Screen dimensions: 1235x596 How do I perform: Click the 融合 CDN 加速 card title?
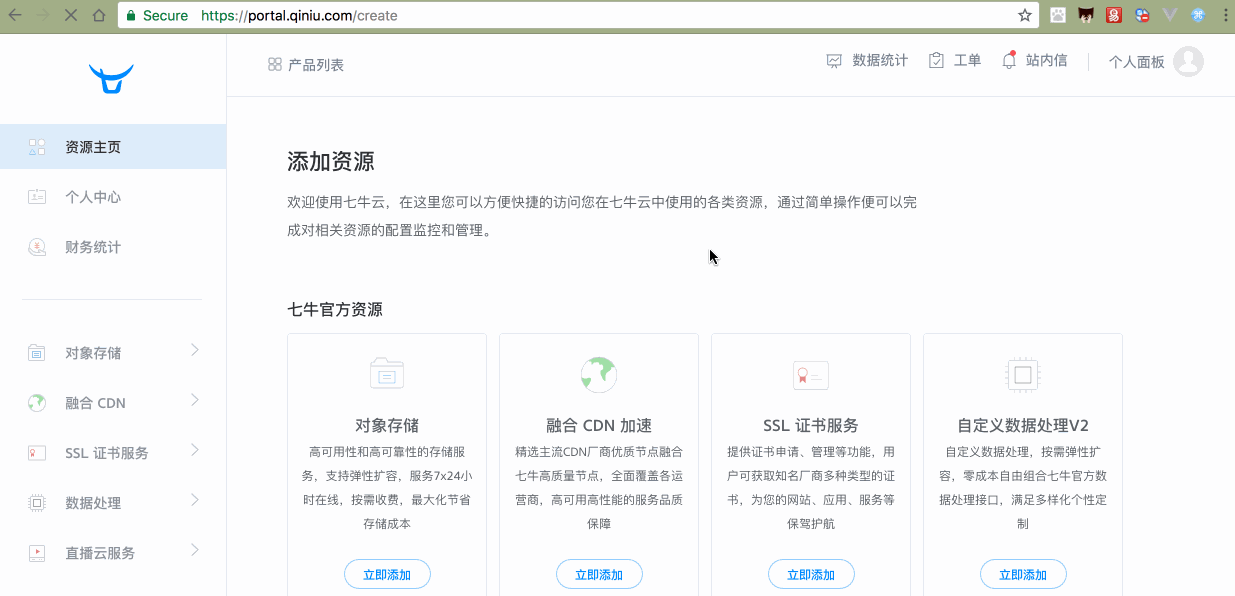(x=599, y=425)
